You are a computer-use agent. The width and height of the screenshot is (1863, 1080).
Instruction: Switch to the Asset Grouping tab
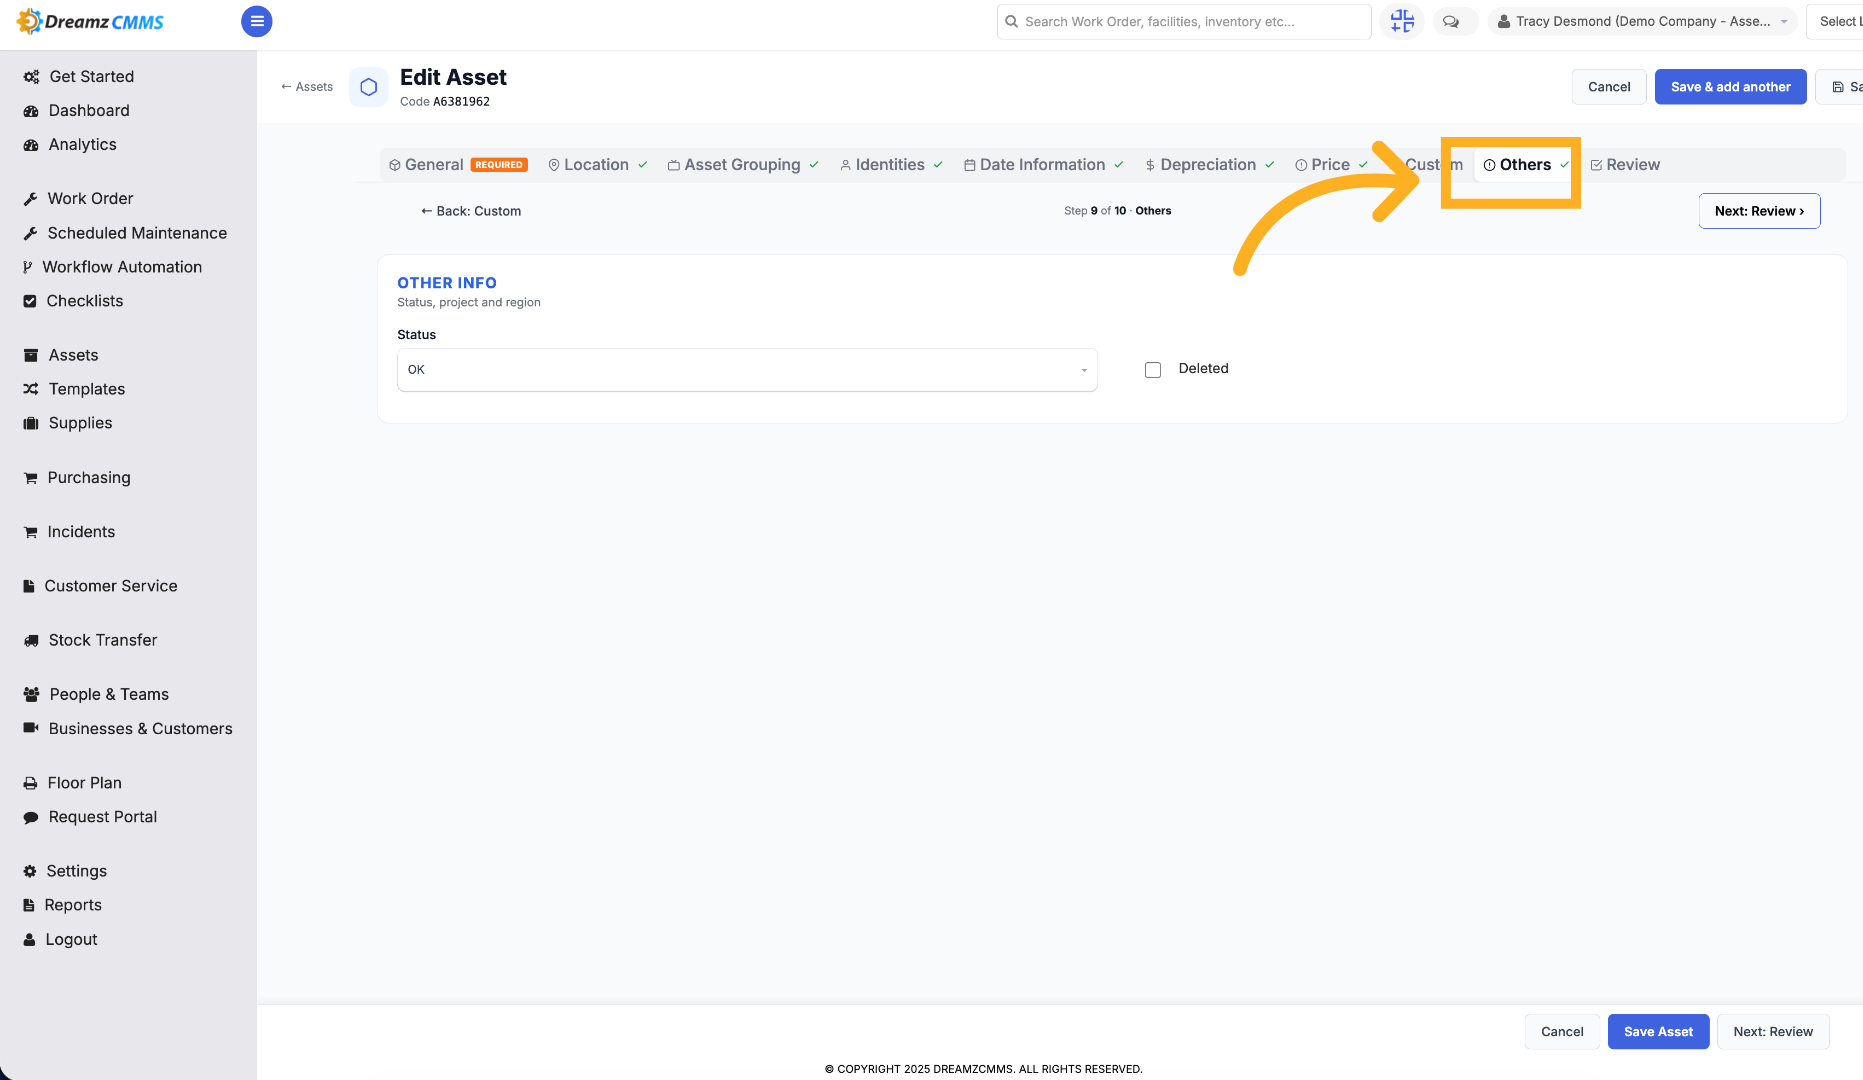tap(743, 165)
